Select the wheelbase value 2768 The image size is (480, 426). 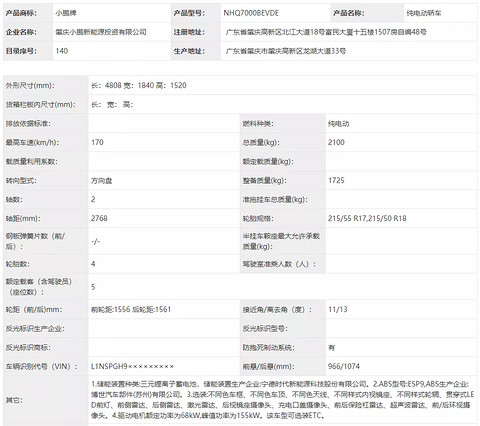click(x=99, y=218)
